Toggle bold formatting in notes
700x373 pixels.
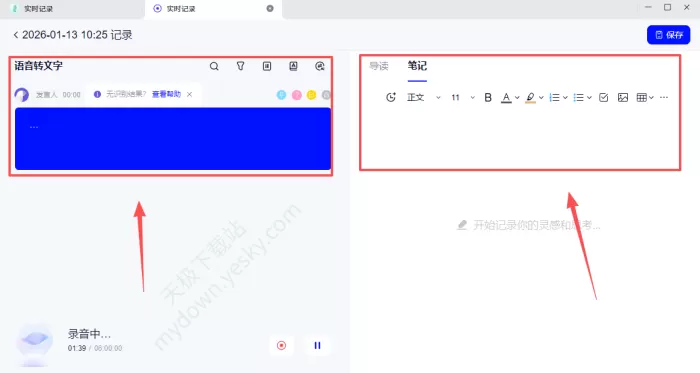pyautogui.click(x=488, y=97)
